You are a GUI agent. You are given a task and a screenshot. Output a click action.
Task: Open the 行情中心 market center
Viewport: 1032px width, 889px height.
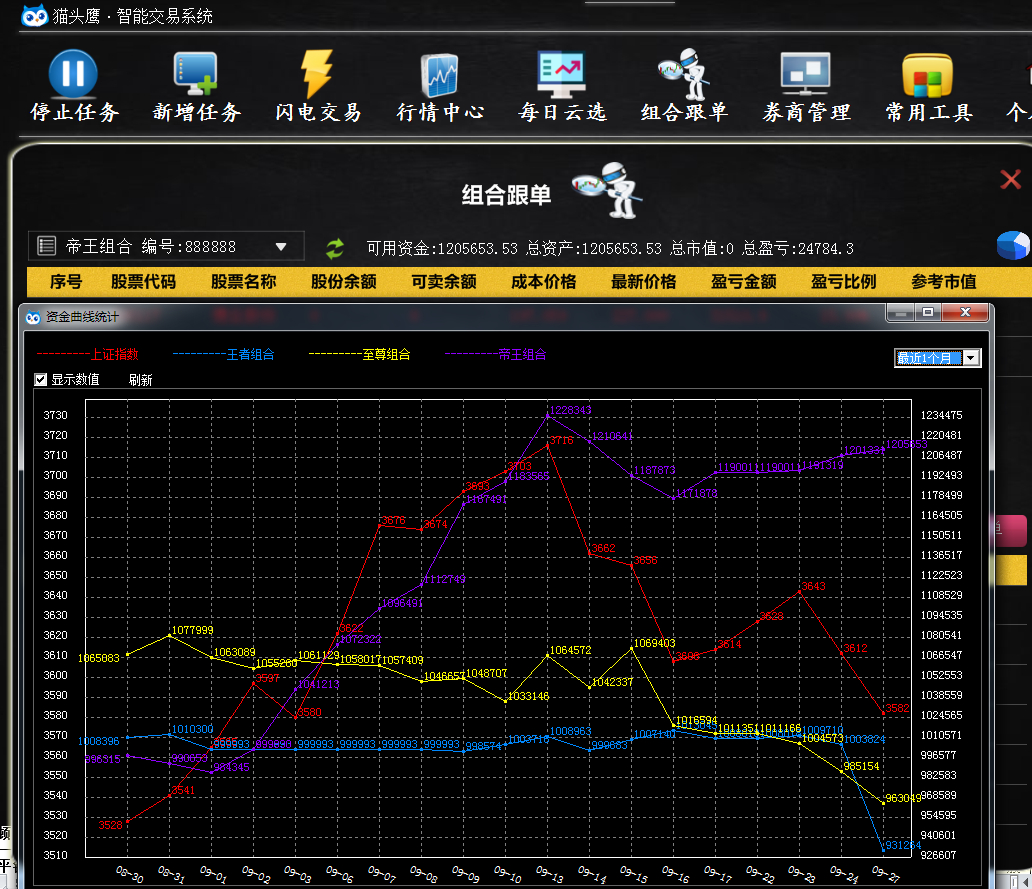[x=440, y=74]
